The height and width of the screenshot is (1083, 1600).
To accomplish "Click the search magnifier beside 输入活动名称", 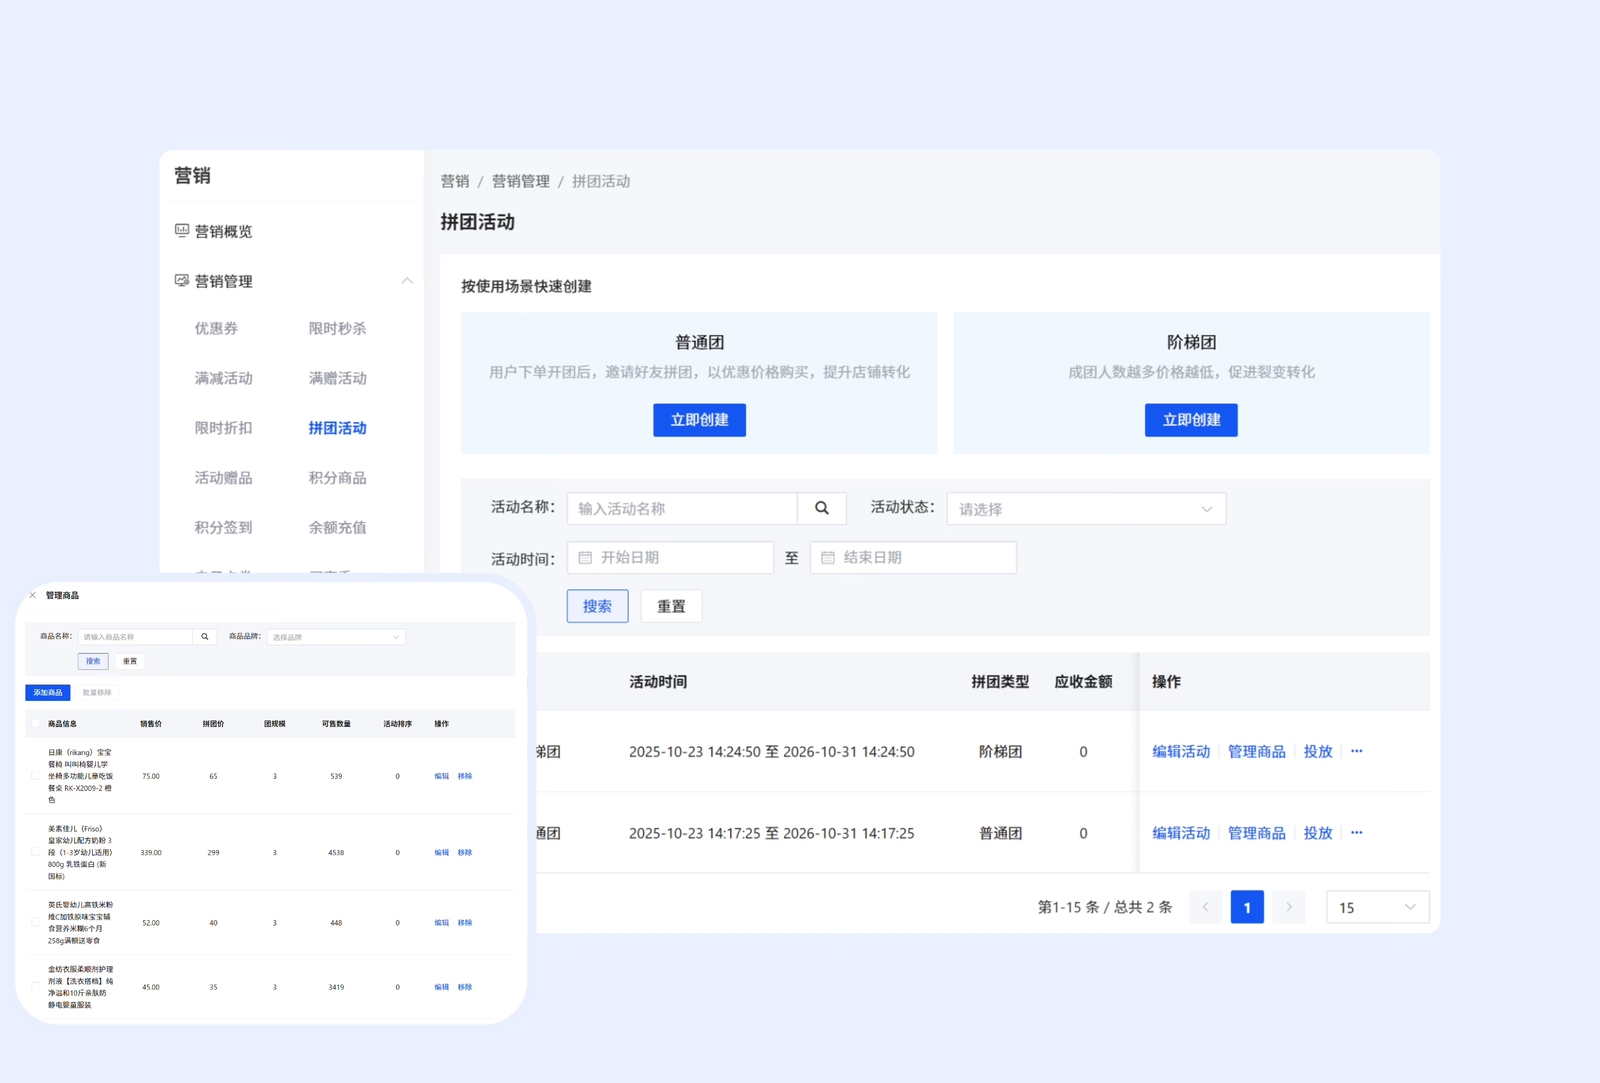I will (x=821, y=508).
